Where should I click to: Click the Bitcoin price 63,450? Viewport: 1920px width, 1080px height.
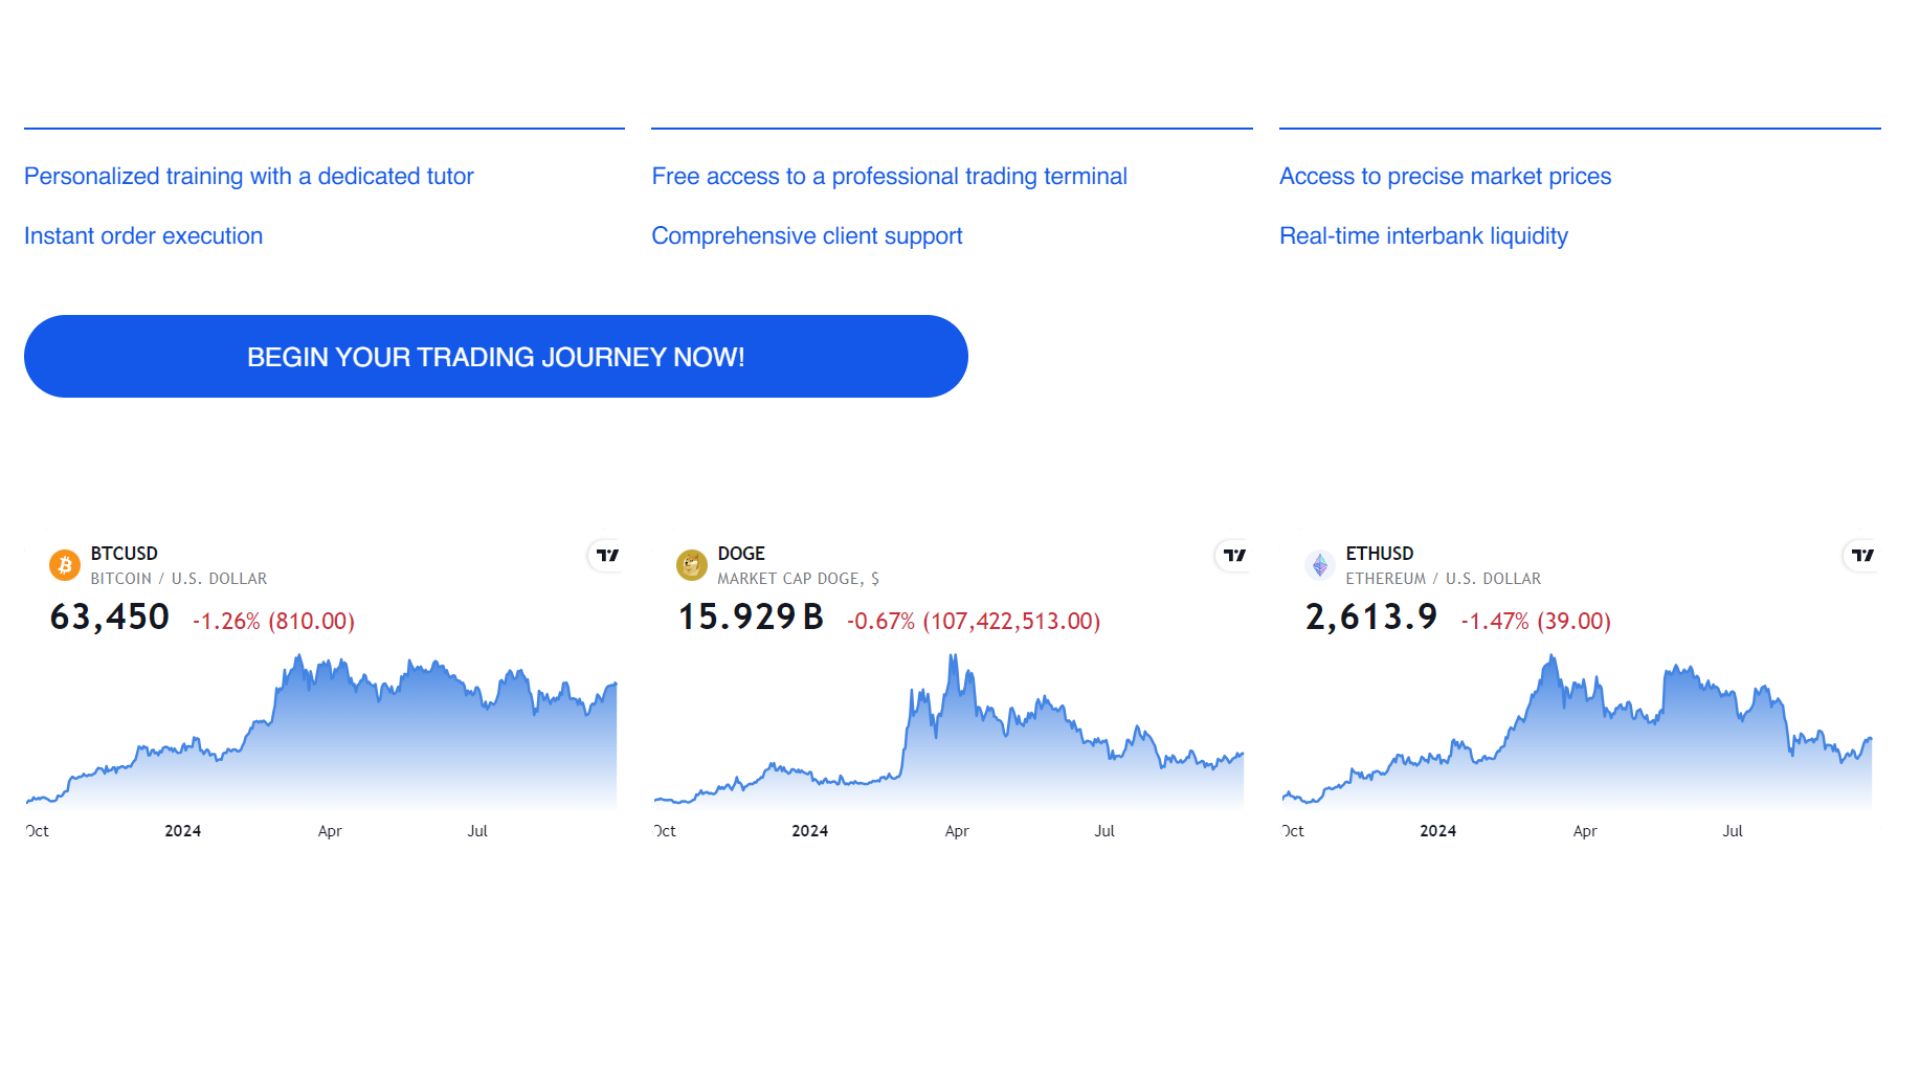point(109,617)
